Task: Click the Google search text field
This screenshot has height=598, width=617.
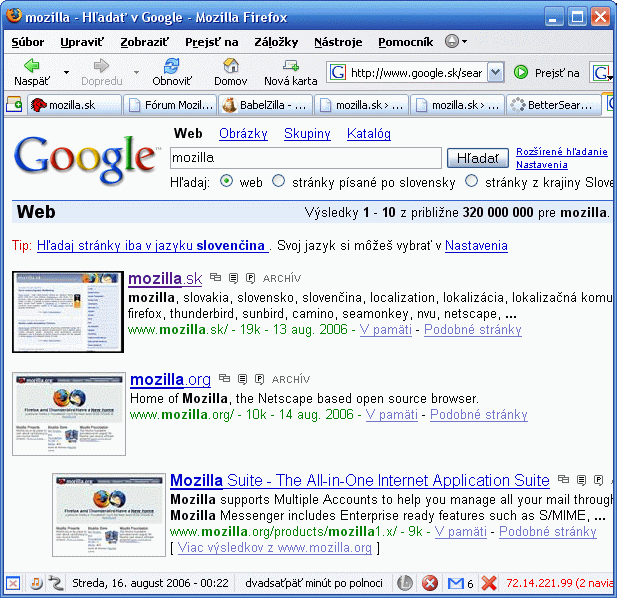Action: [x=306, y=158]
